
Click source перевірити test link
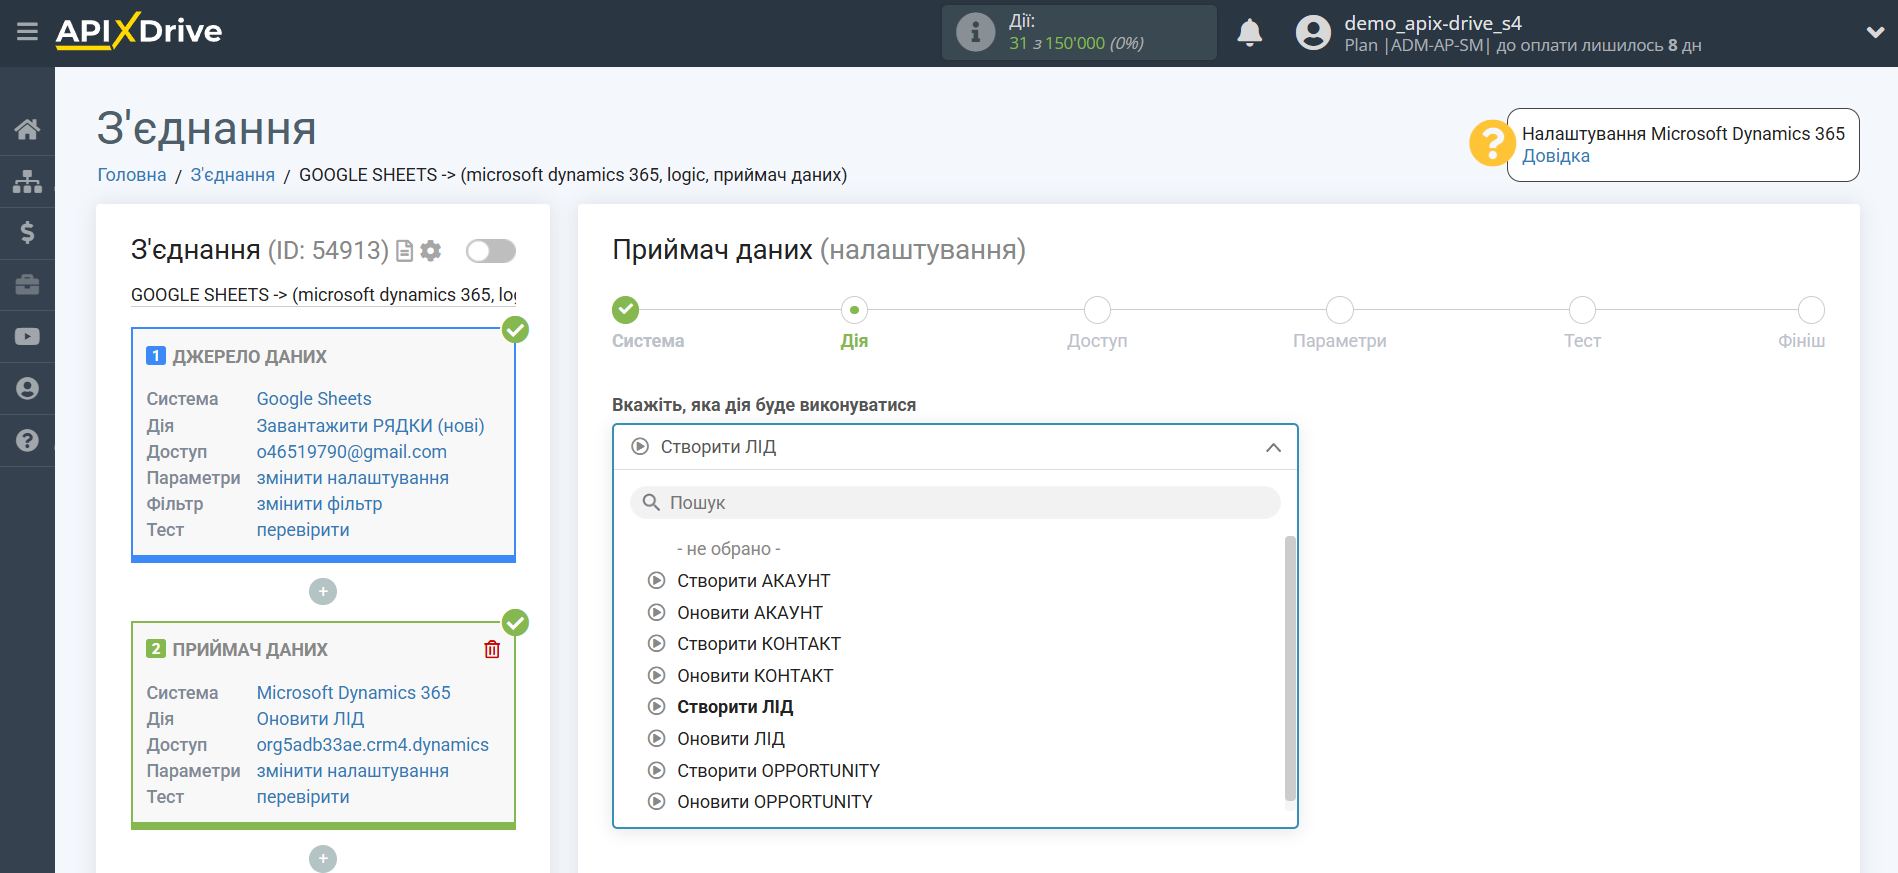(303, 530)
